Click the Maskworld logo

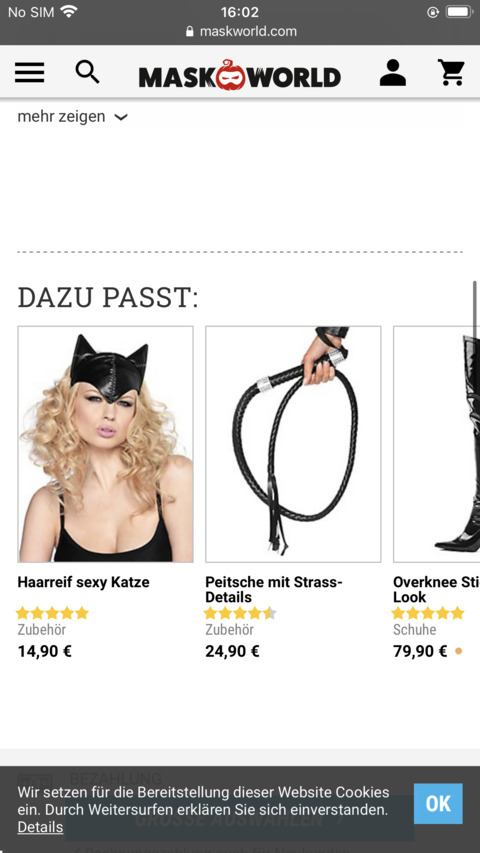coord(240,75)
